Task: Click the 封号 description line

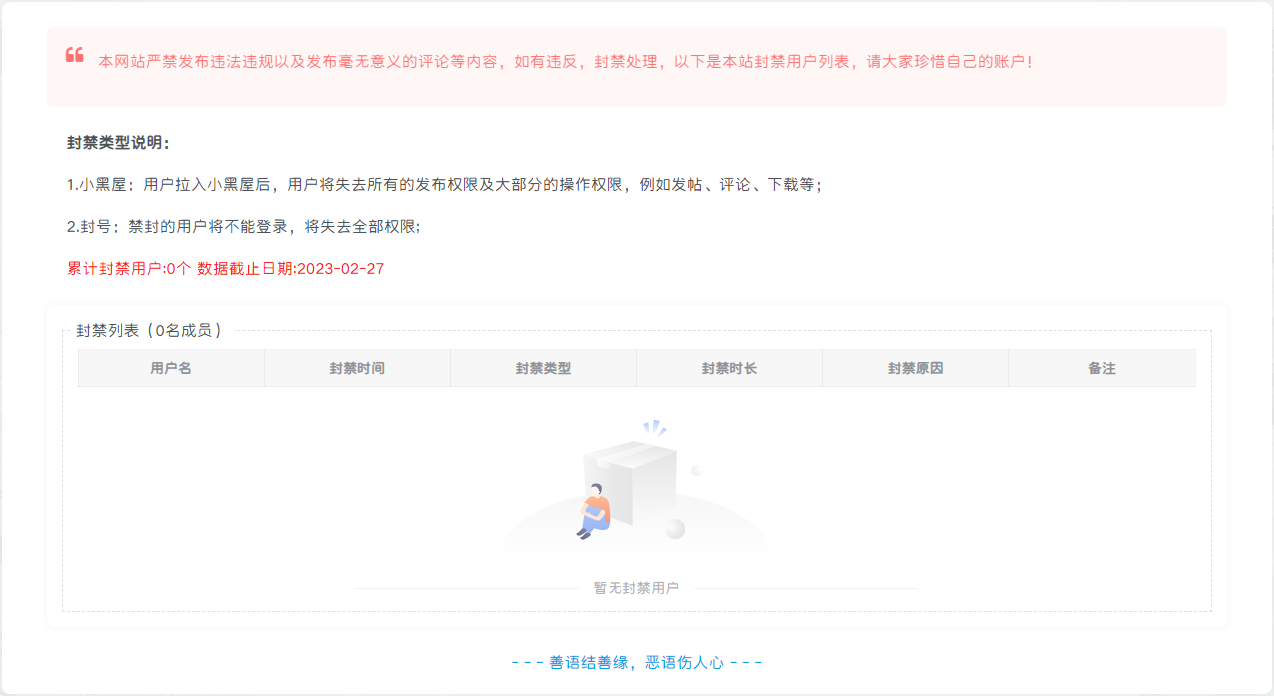Action: point(243,227)
